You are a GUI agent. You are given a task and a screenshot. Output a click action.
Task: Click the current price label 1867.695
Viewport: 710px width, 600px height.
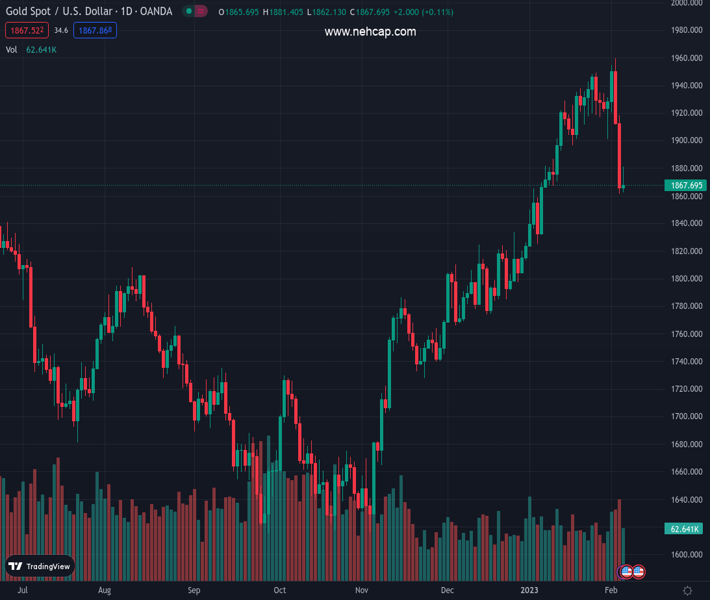(x=685, y=185)
